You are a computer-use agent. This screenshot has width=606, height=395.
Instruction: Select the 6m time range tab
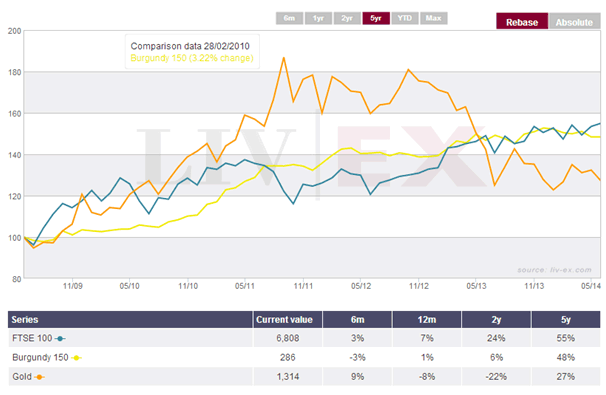click(289, 18)
